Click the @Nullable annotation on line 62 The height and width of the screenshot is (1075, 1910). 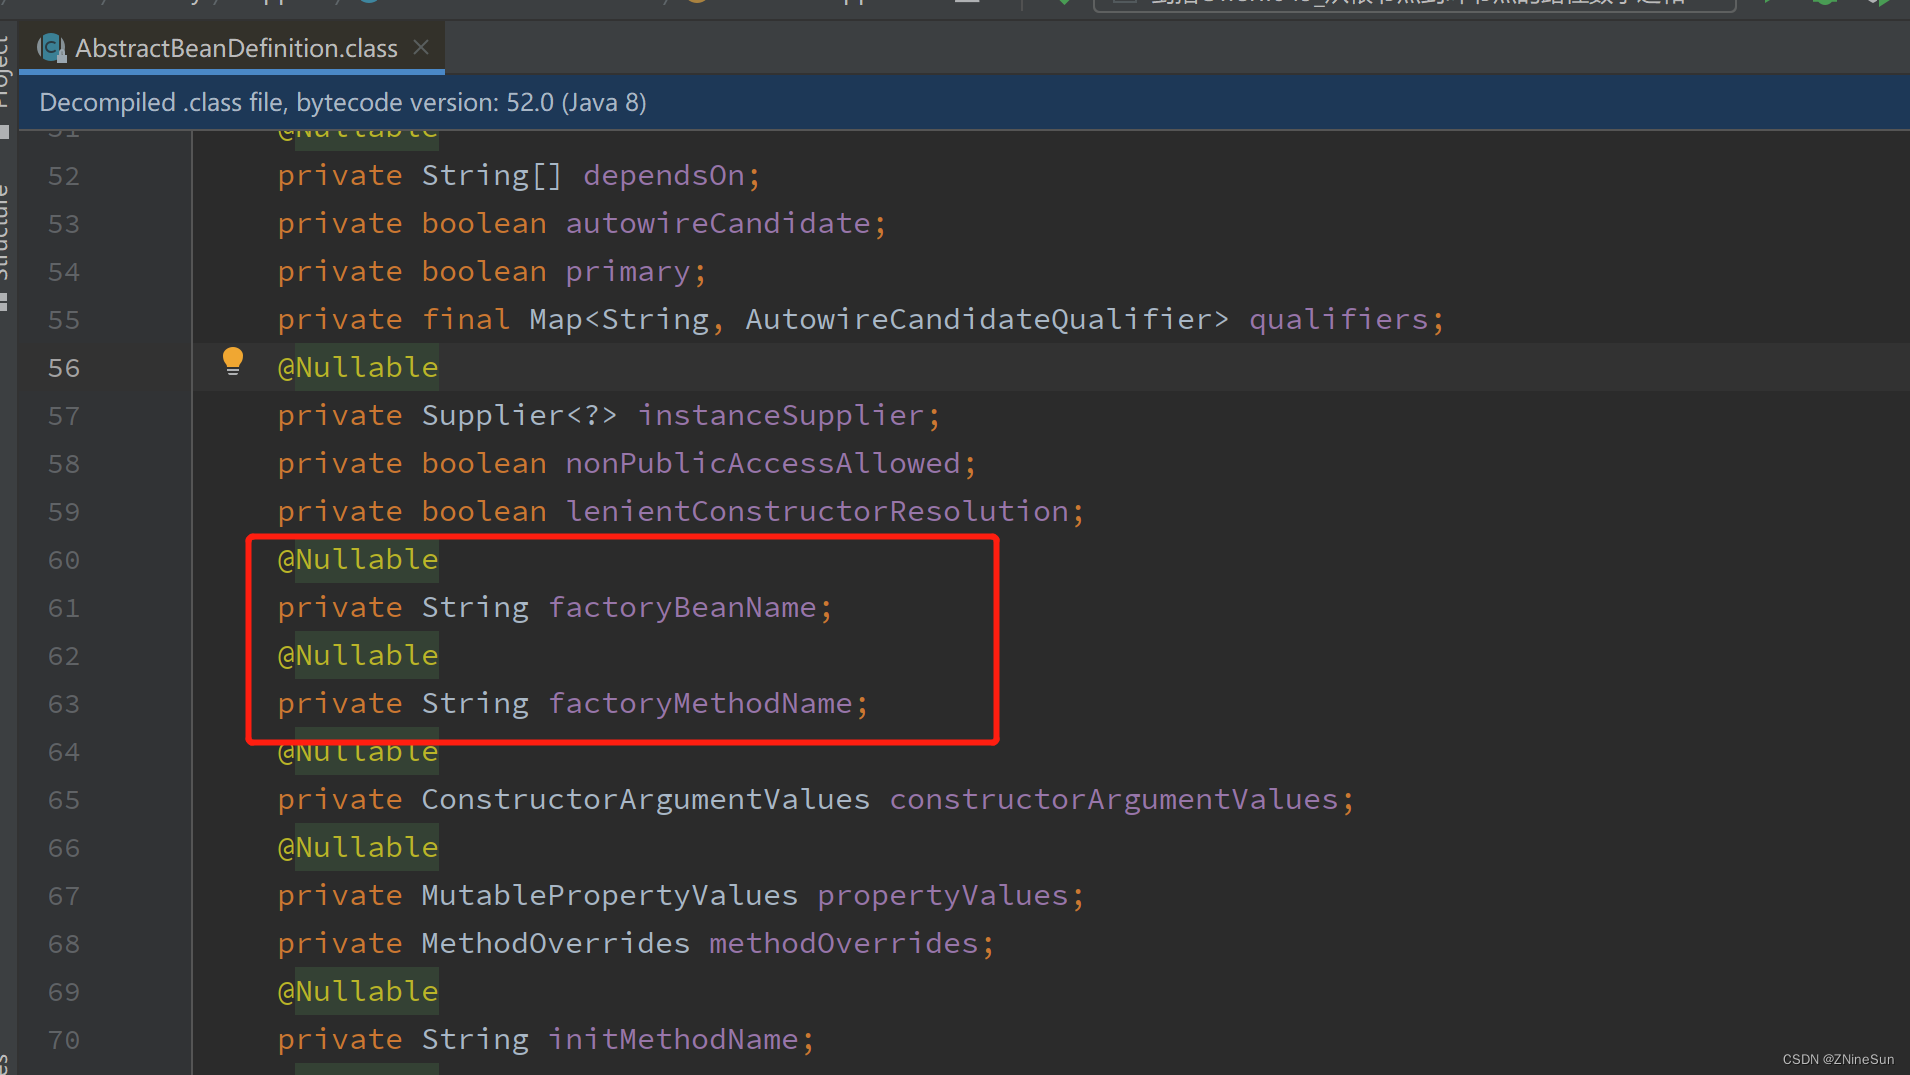(x=358, y=656)
